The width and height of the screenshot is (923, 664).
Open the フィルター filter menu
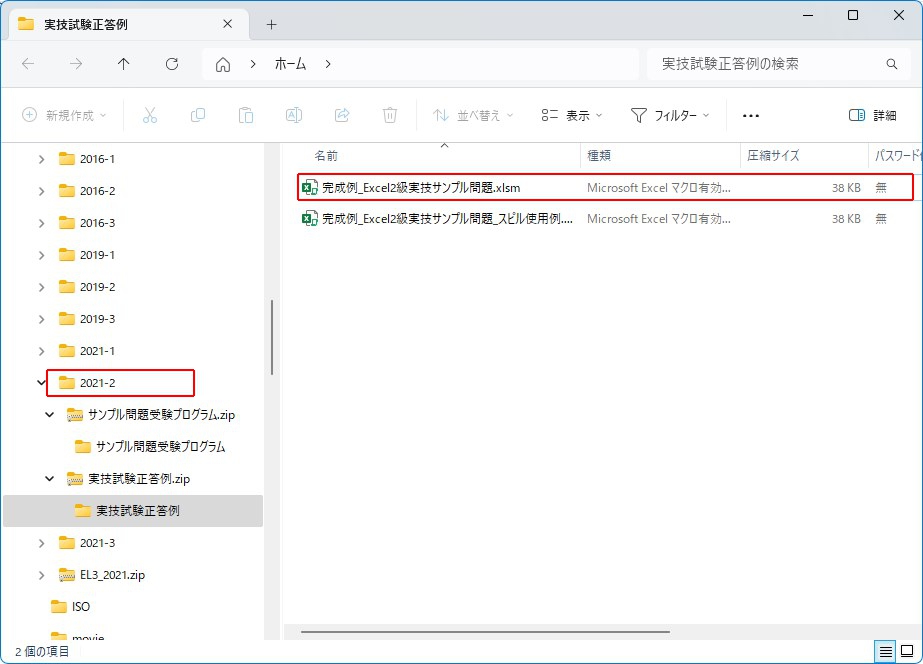670,115
